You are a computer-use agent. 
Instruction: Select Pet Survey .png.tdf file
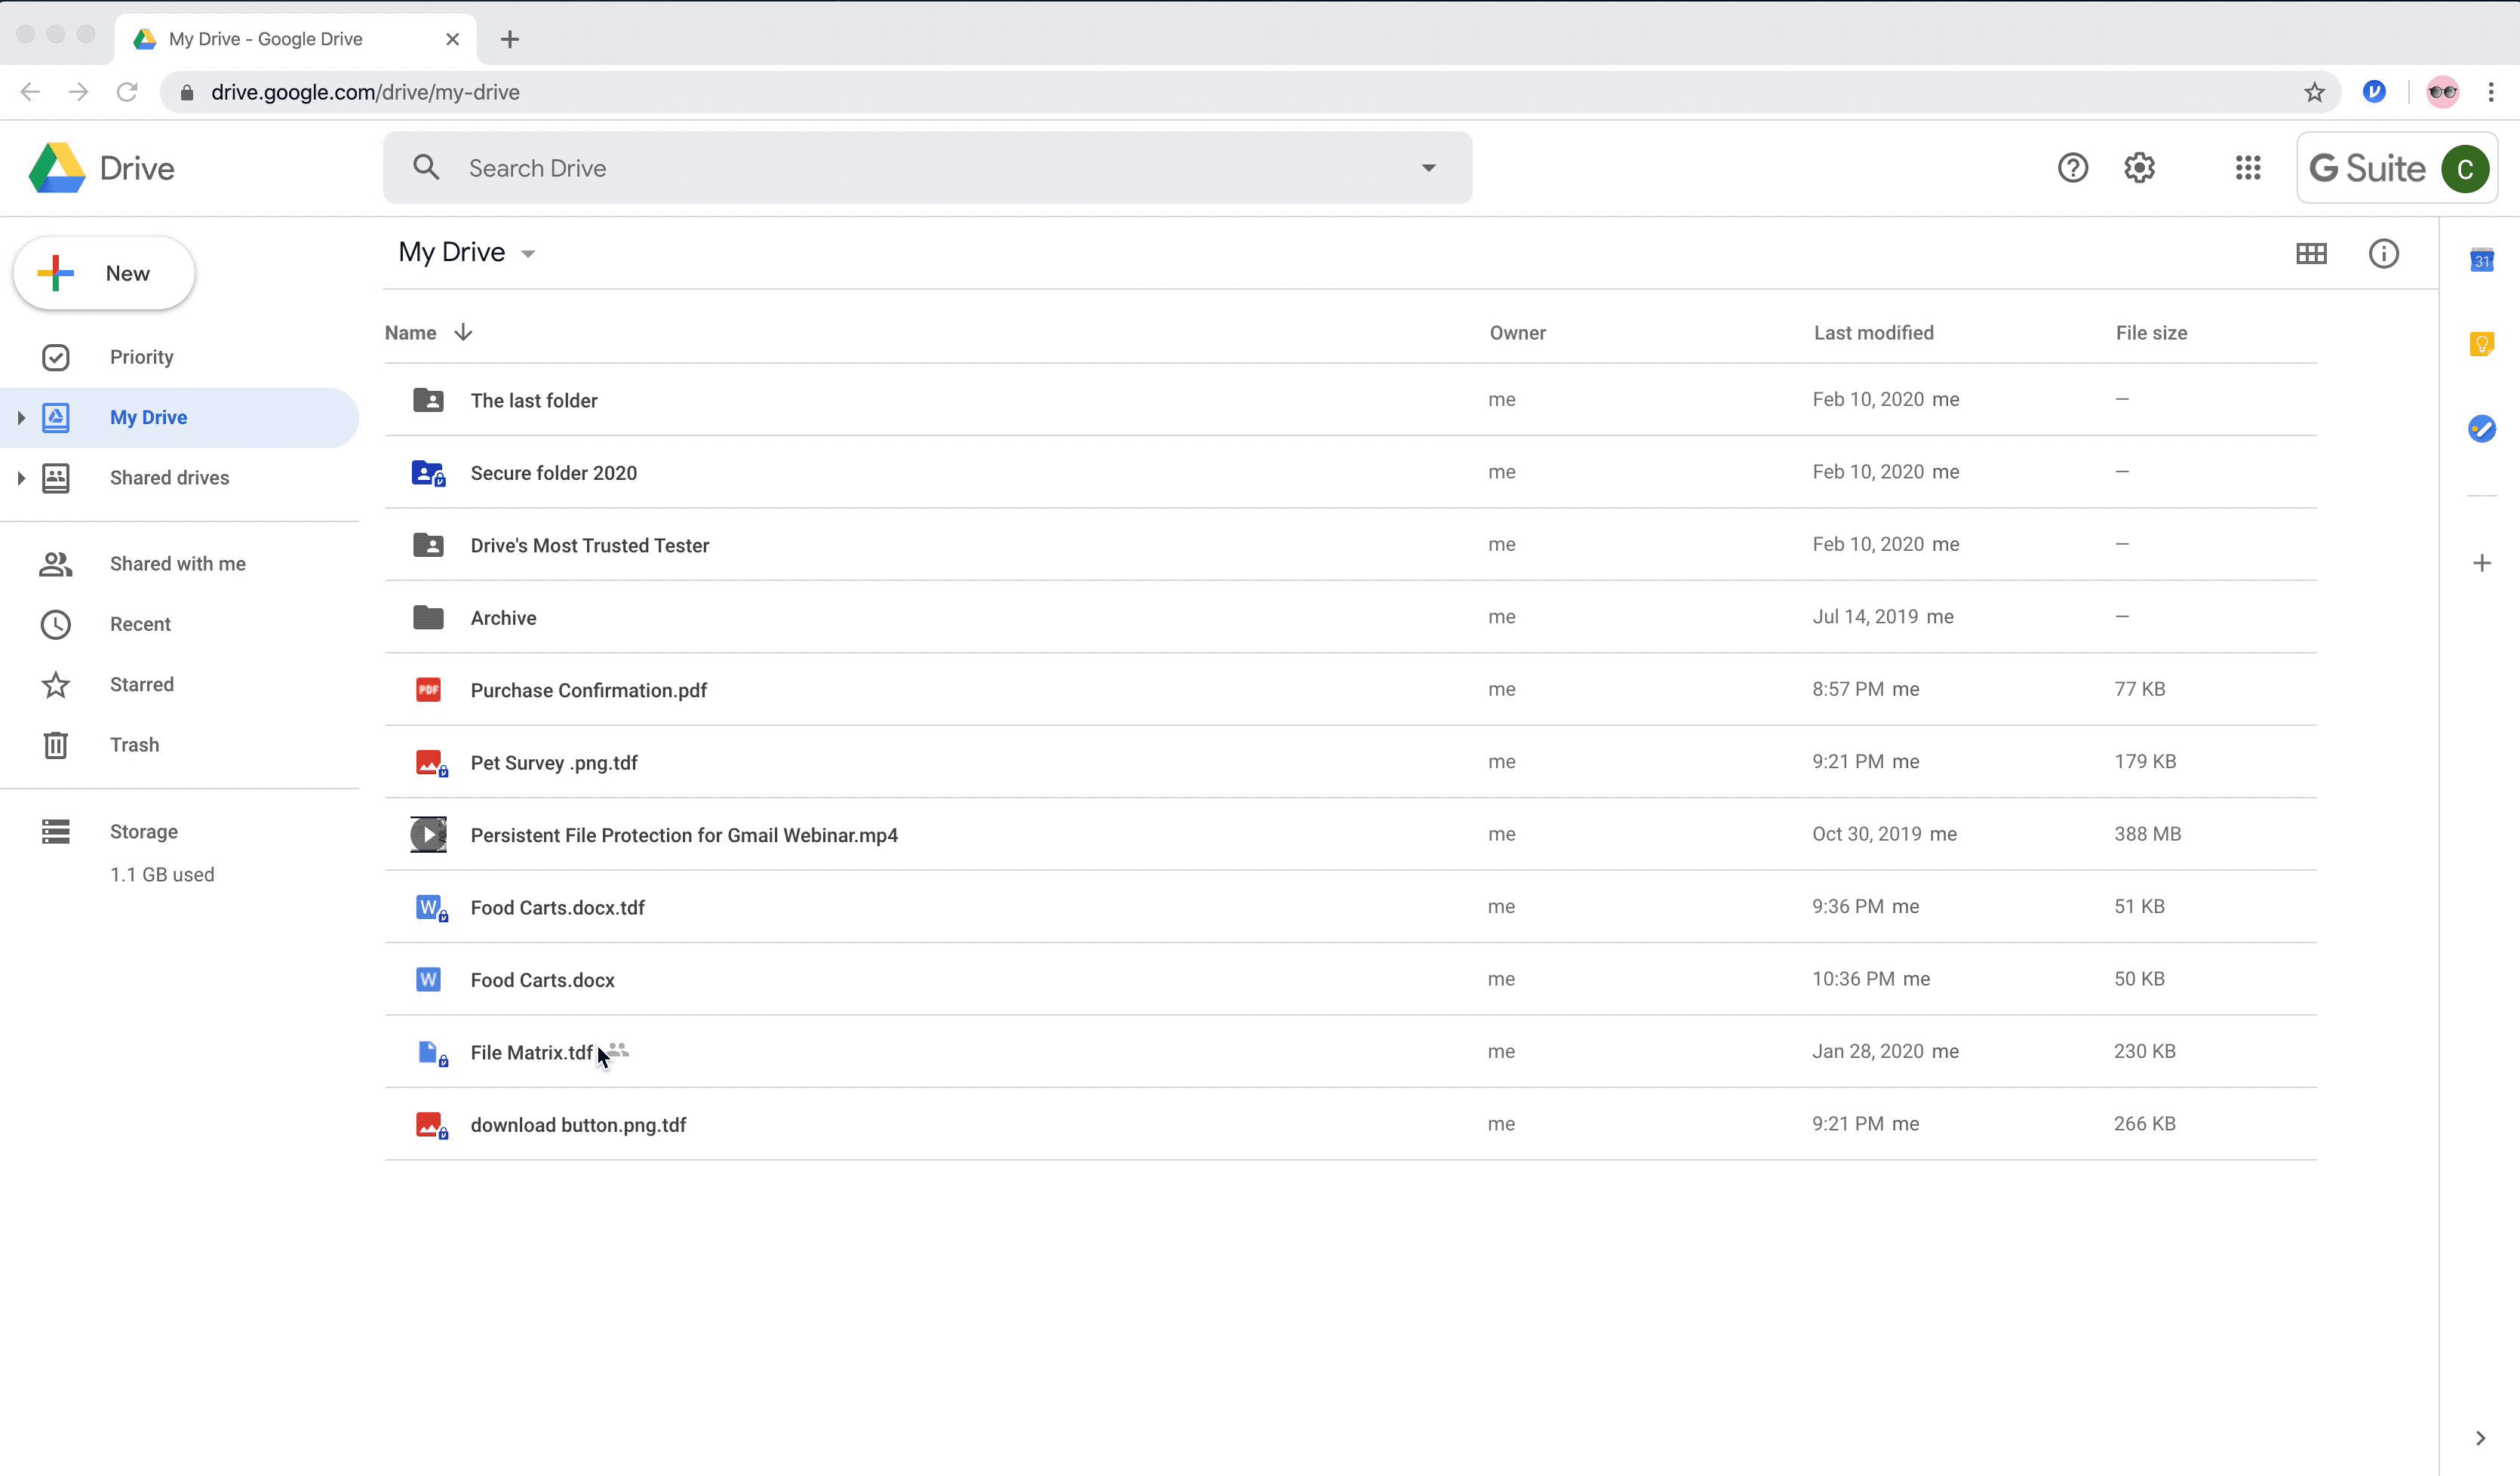pos(1350,762)
